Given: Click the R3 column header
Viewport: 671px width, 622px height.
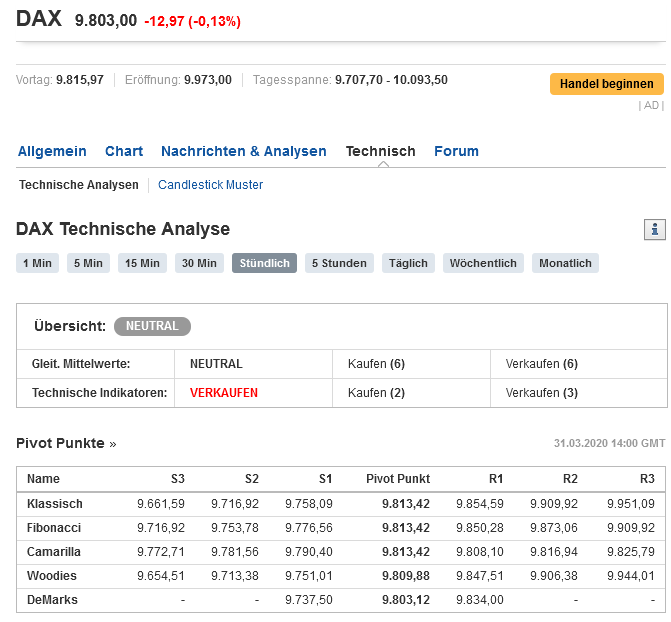Looking at the screenshot, I should click(x=647, y=479).
